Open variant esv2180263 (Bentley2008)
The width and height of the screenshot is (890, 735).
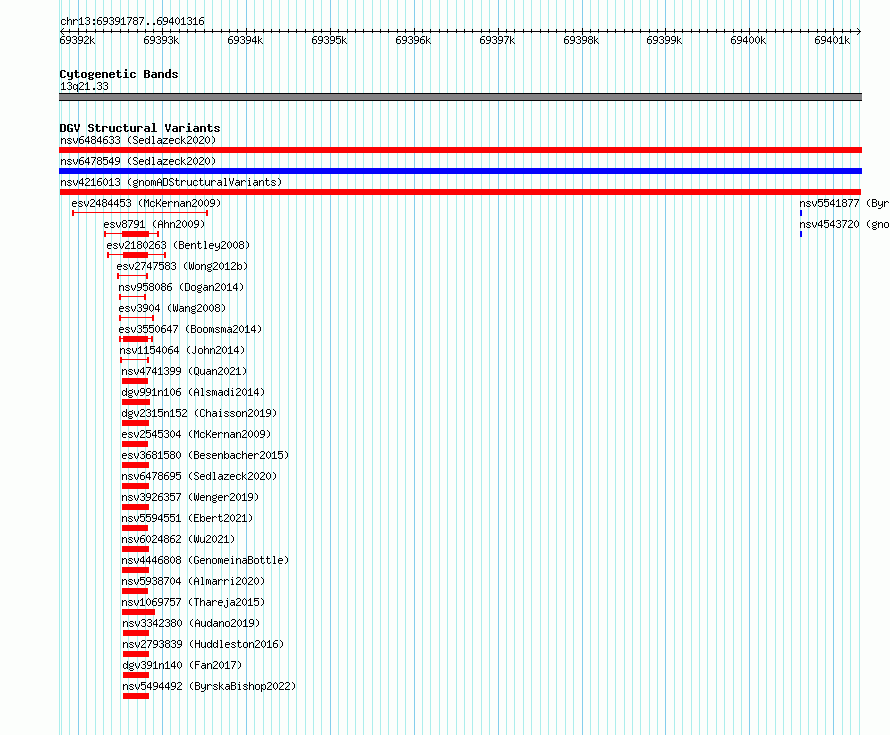click(x=178, y=245)
